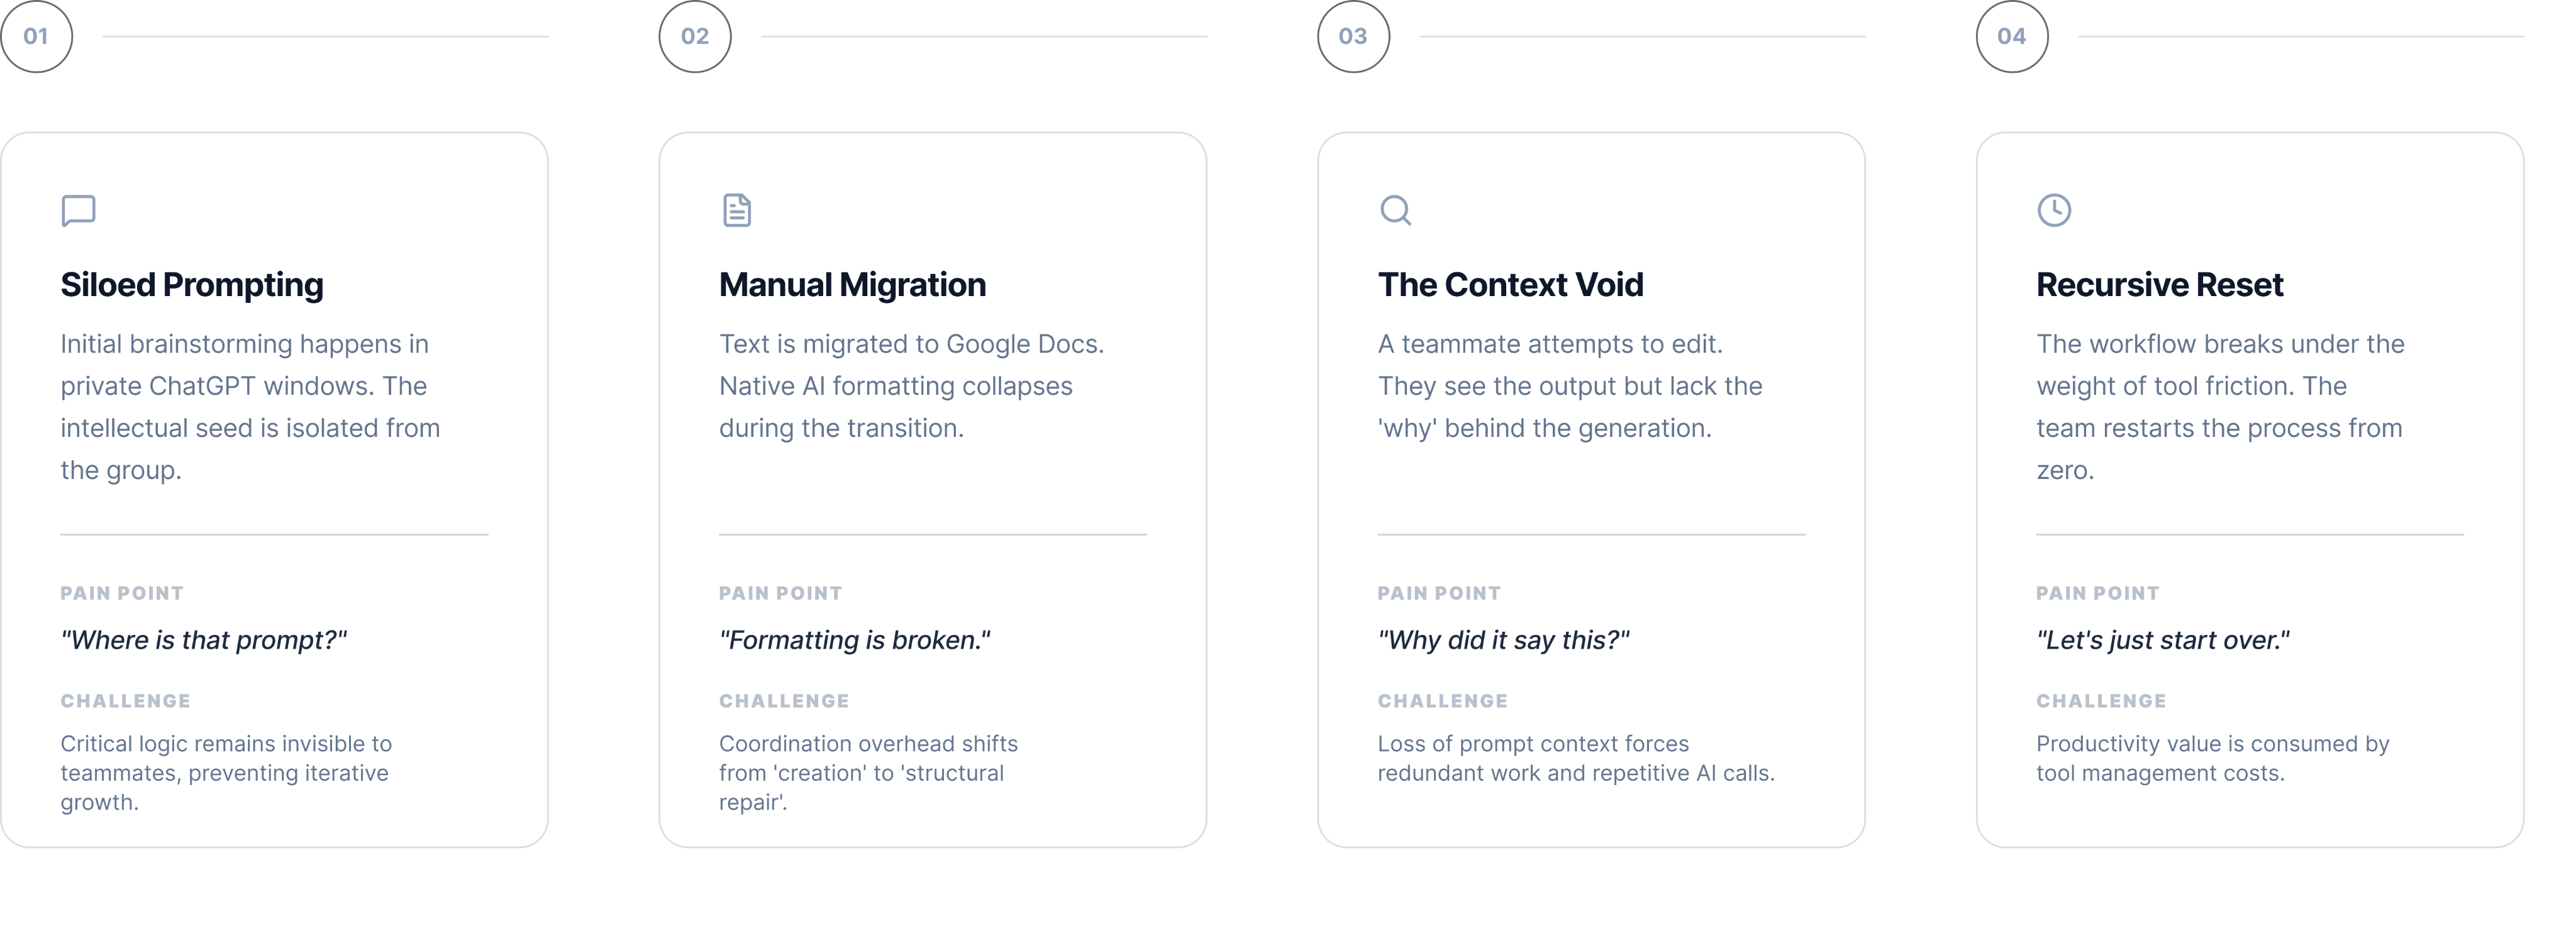Click the quote "Why did it say this?"

click(x=1504, y=640)
